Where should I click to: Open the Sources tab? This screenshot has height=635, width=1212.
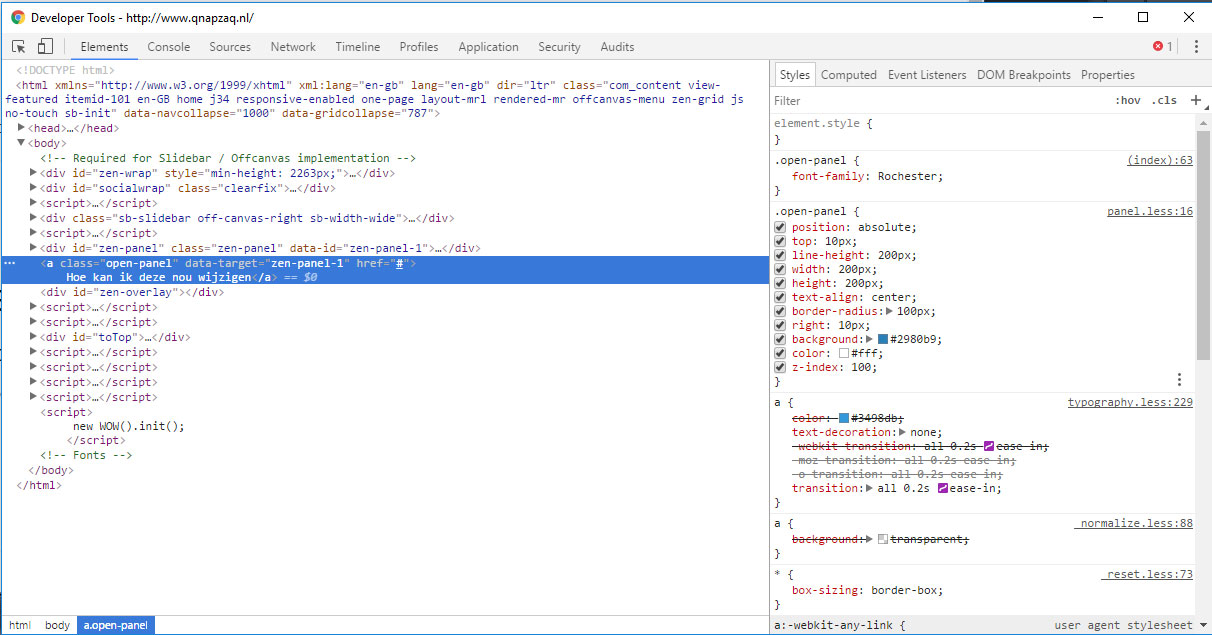pos(230,47)
